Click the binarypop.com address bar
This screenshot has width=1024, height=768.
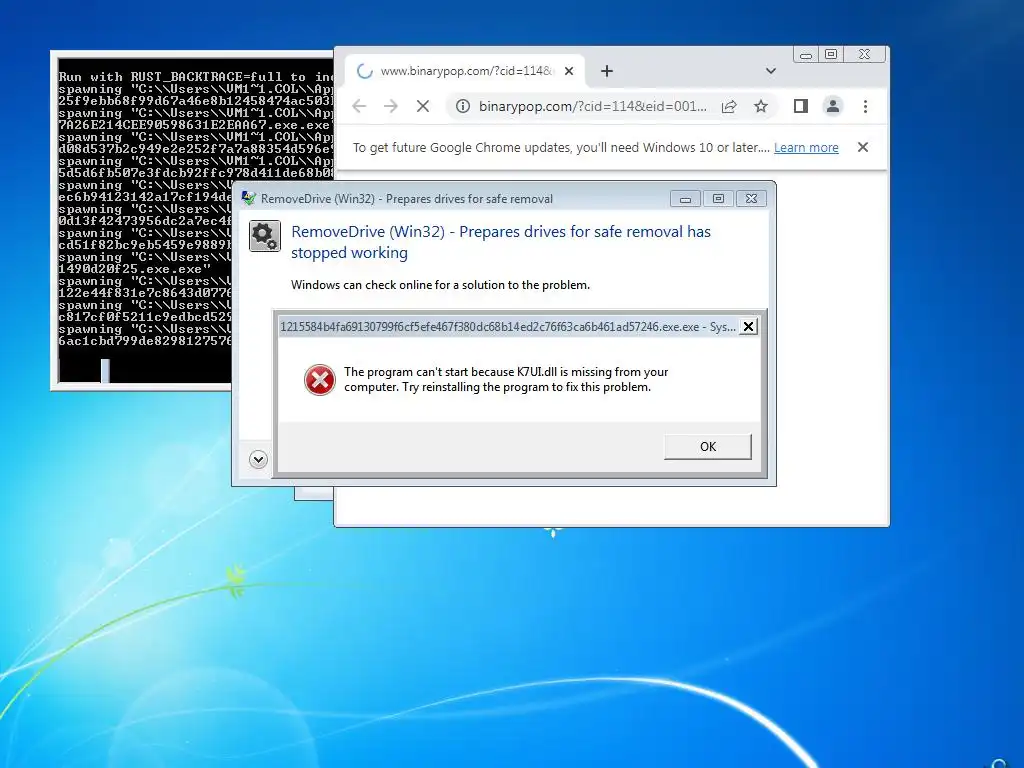point(592,106)
